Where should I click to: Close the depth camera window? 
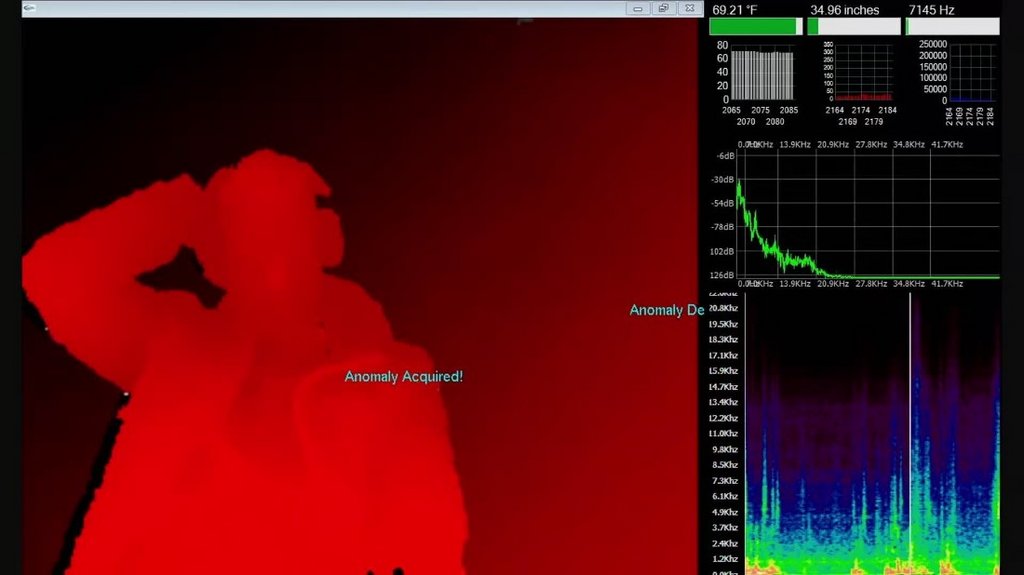[x=690, y=8]
